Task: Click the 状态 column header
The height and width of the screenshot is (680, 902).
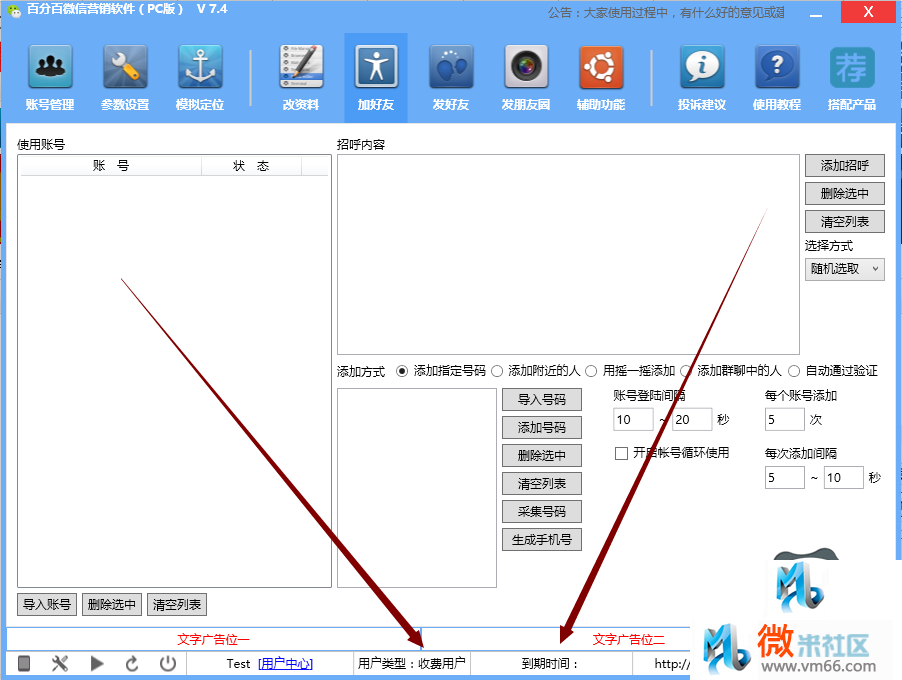Action: click(251, 166)
